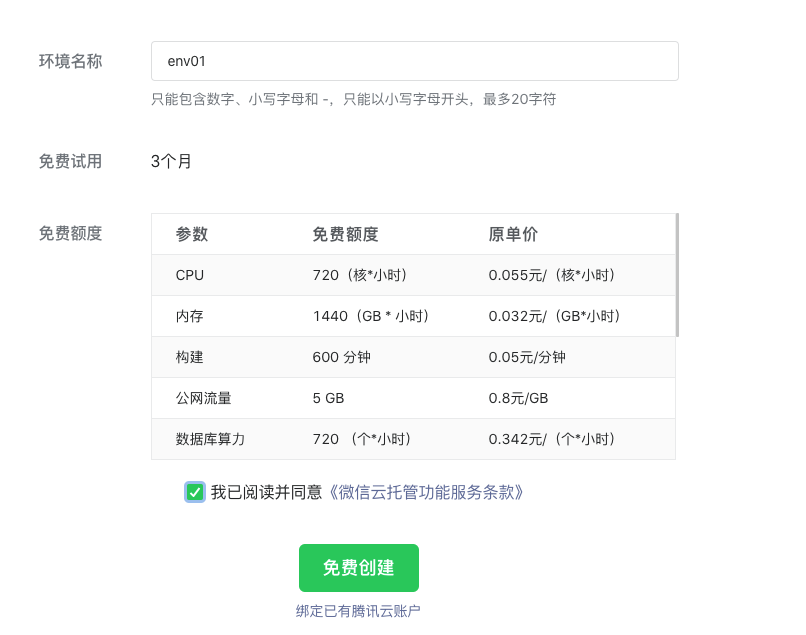Open the 绑定已有腾讯云账户 link
This screenshot has height=635, width=806.
pos(358,611)
